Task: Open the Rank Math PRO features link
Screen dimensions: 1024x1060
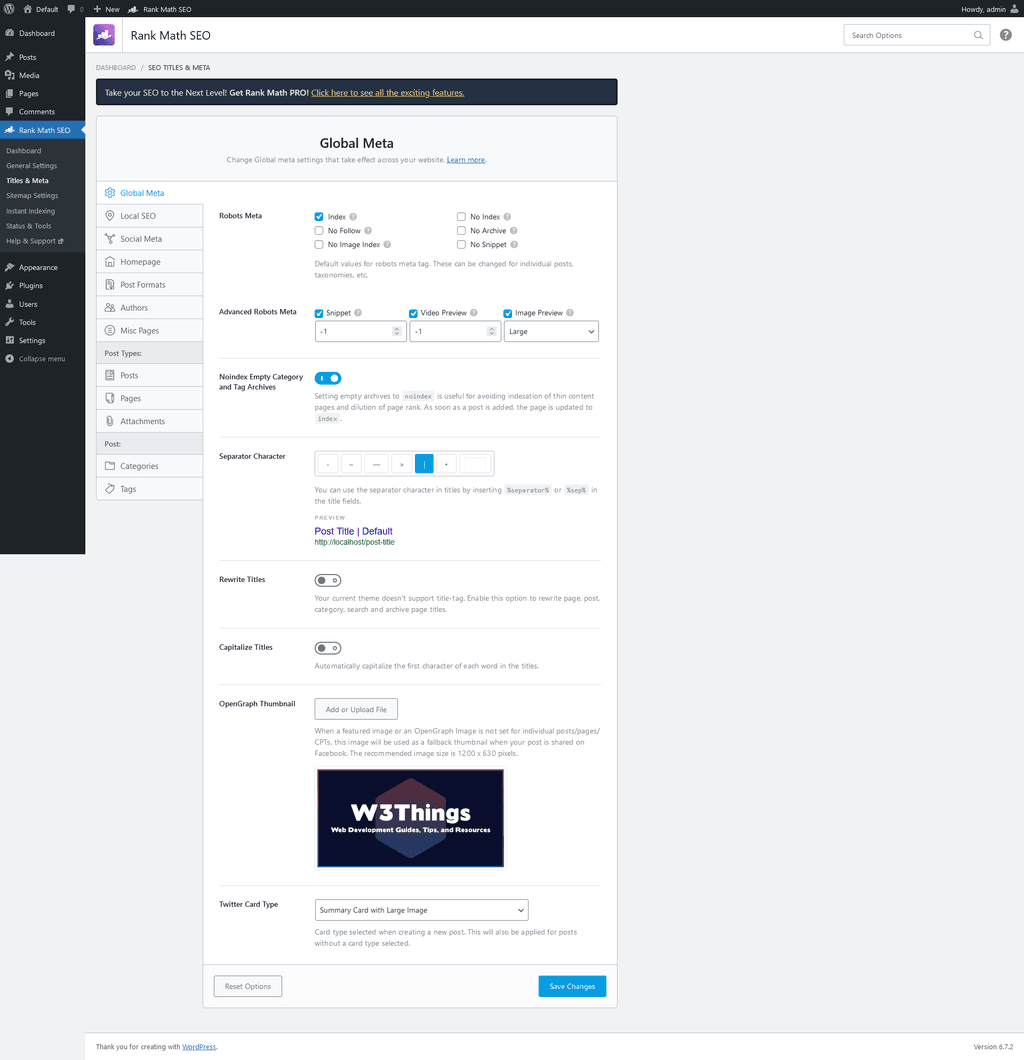Action: [x=387, y=93]
